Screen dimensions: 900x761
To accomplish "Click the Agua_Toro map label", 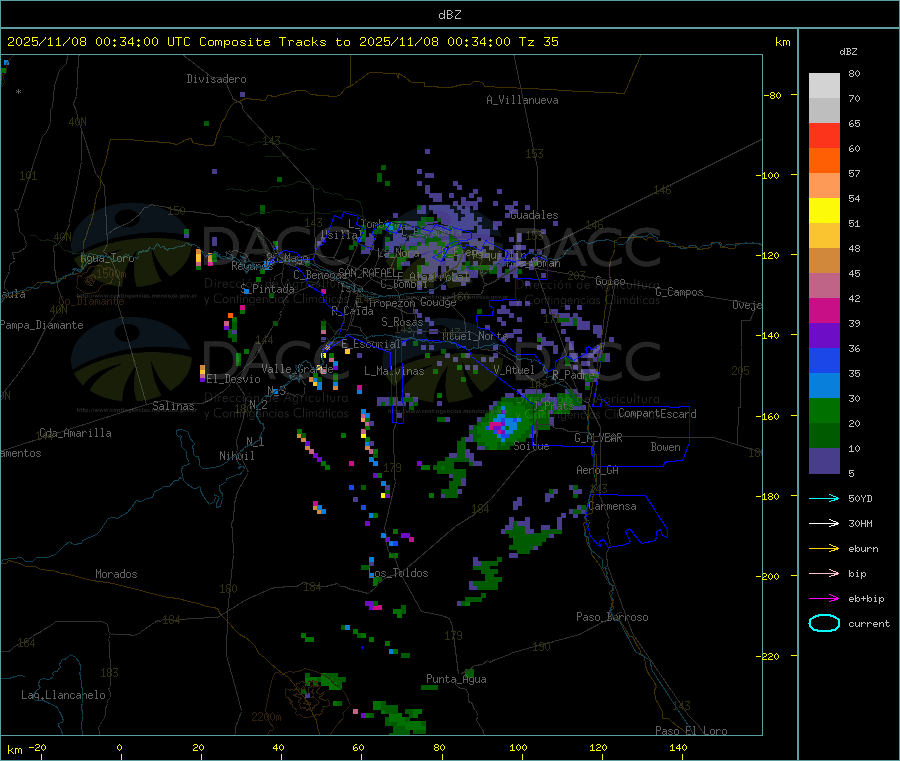I will 107,258.
